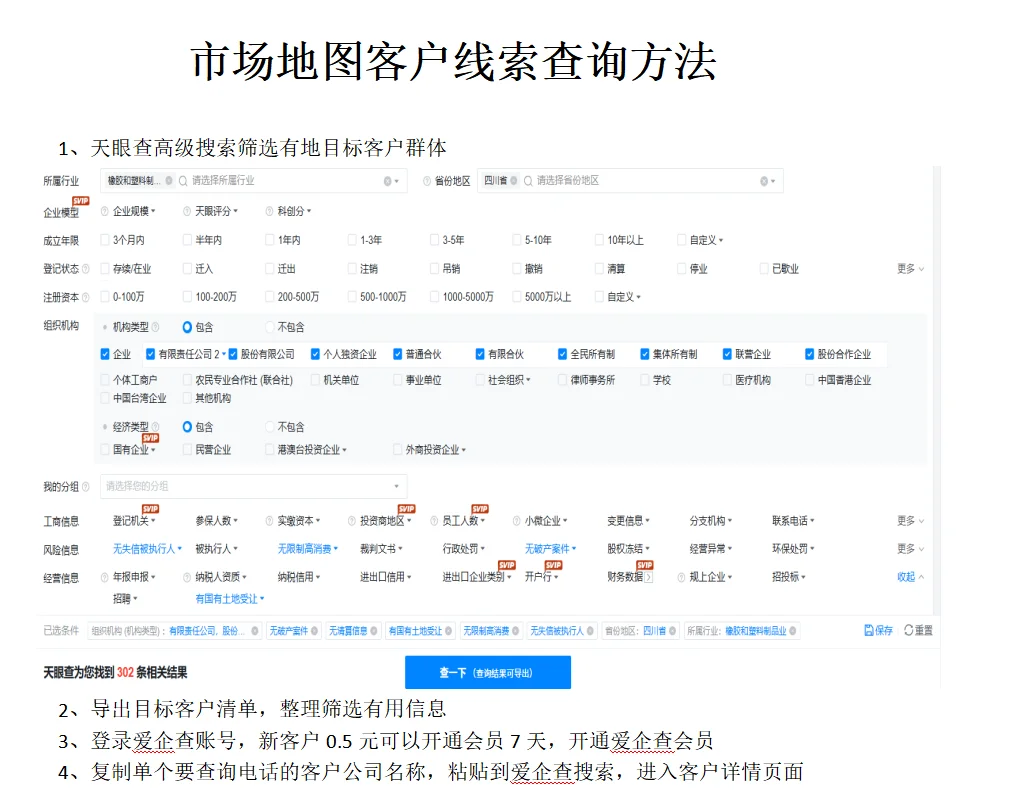This screenshot has height=795, width=1019.
Task: Clear the 所属行业 field with its x icon
Action: (387, 181)
